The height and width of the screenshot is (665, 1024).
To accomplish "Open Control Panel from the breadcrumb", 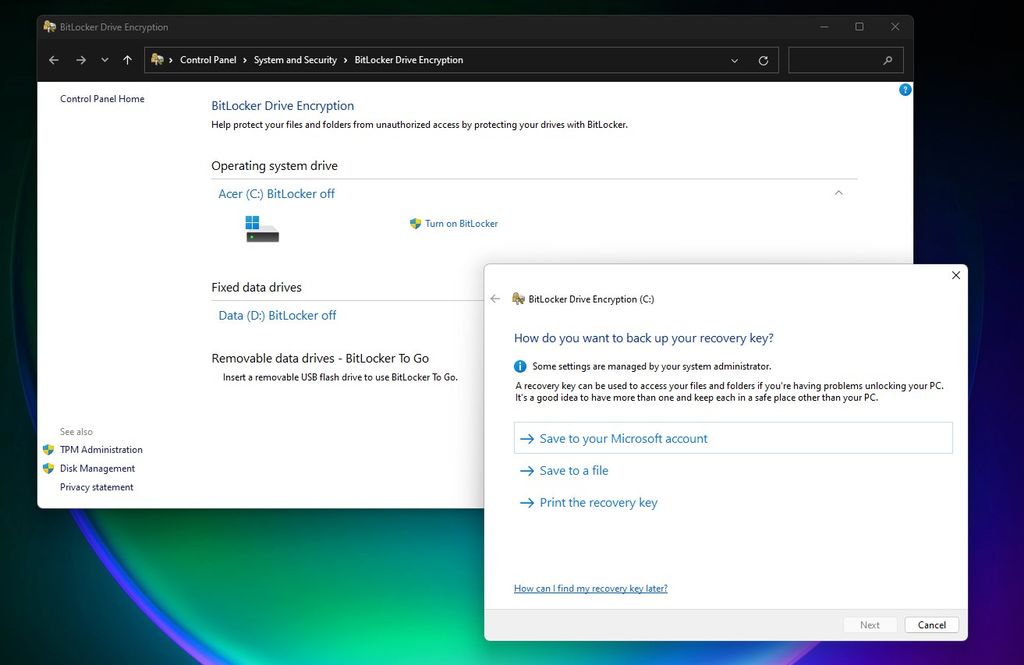I will point(208,60).
